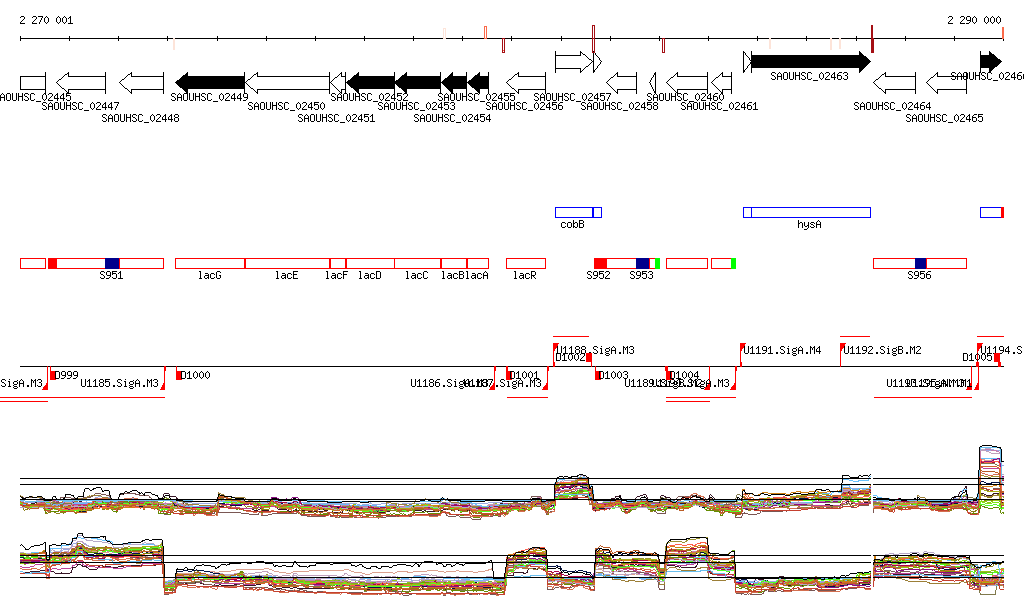Click the SAOUHSC_02448 white gene arrow
This screenshot has width=1024, height=611.
[142, 82]
